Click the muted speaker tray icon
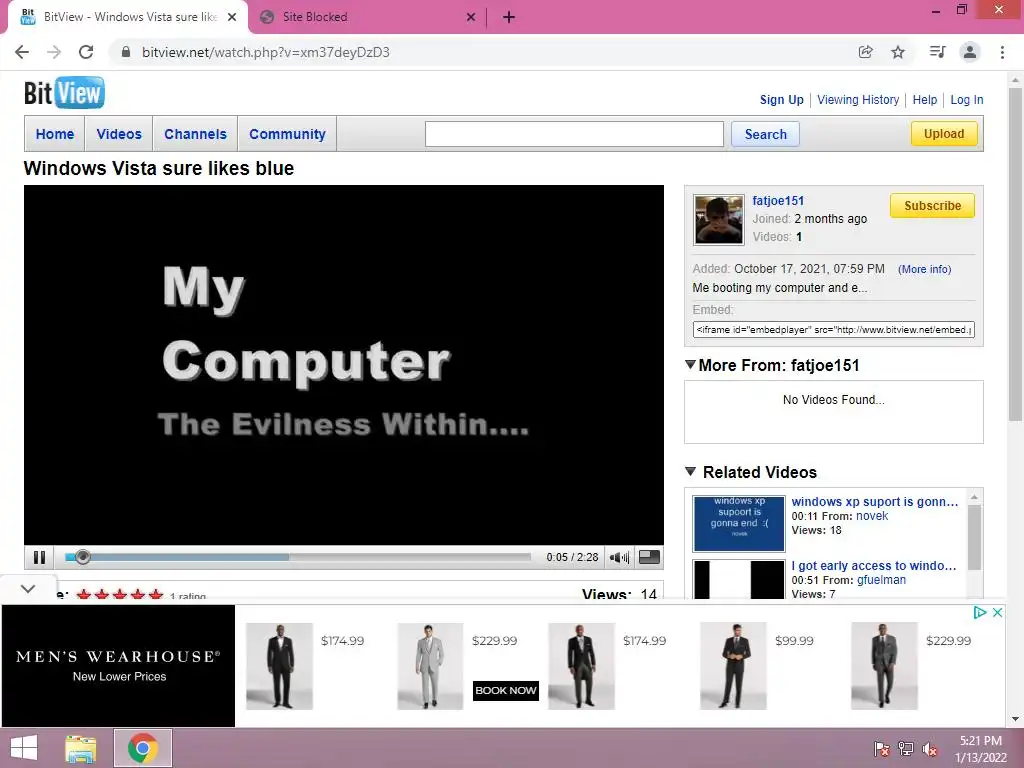Screen dimensions: 1024x768 click(x=930, y=749)
